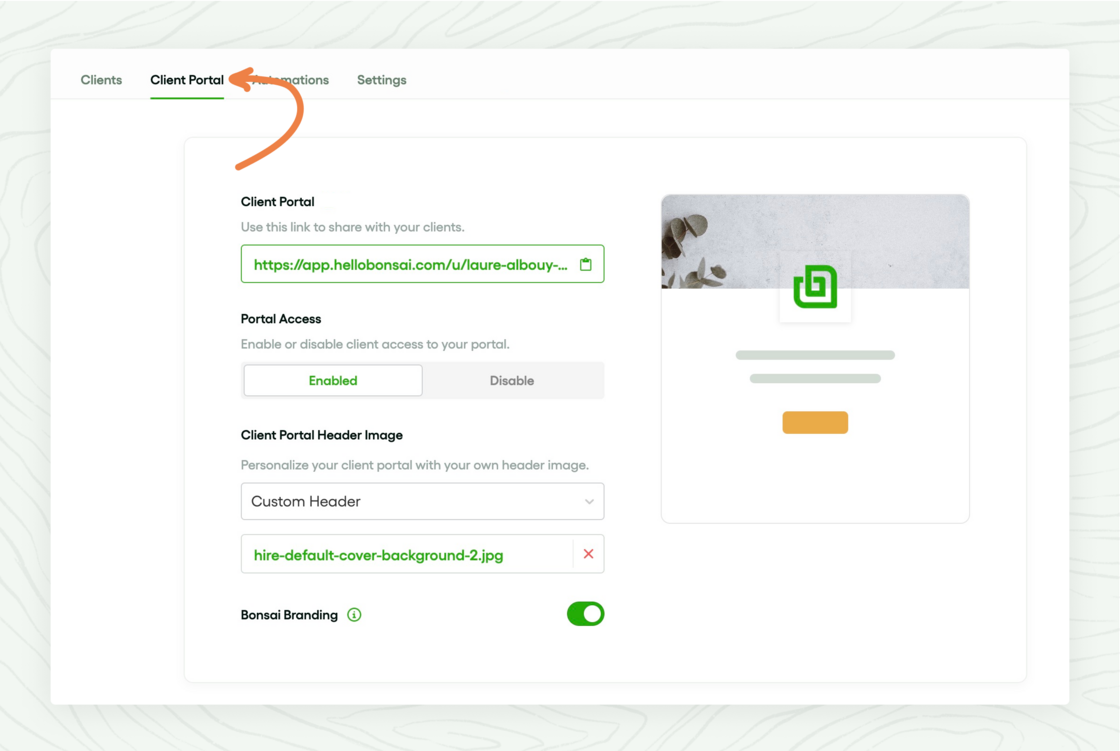Screen dimensions: 1120x751
Task: Click the chevron arrow of header dropdown
Action: [589, 502]
